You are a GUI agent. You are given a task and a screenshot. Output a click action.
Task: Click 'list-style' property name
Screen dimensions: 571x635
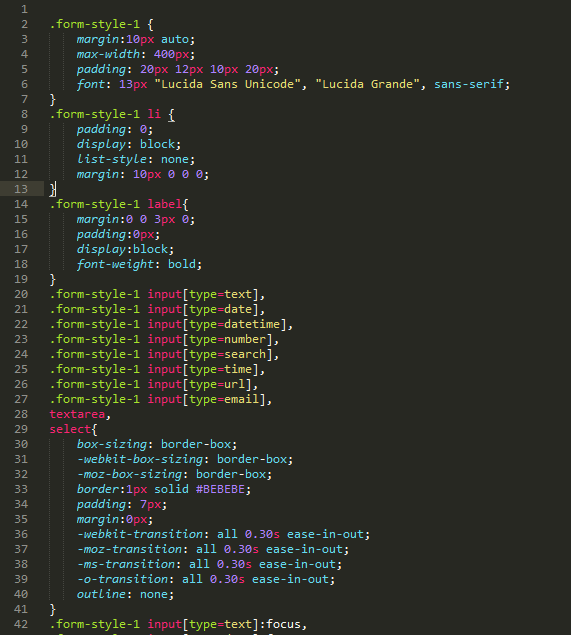coord(112,159)
